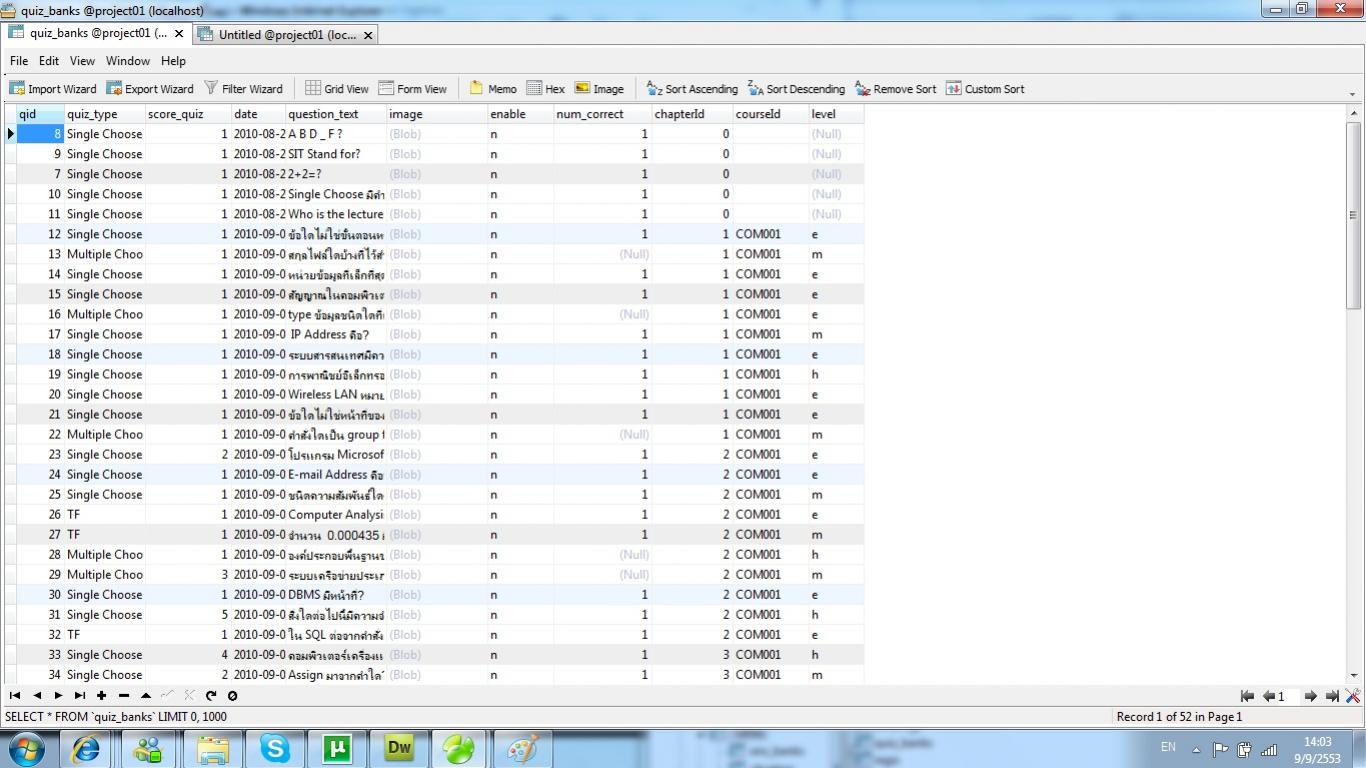Viewport: 1366px width, 768px height.
Task: Click the quiz_type column header
Action: coord(105,114)
